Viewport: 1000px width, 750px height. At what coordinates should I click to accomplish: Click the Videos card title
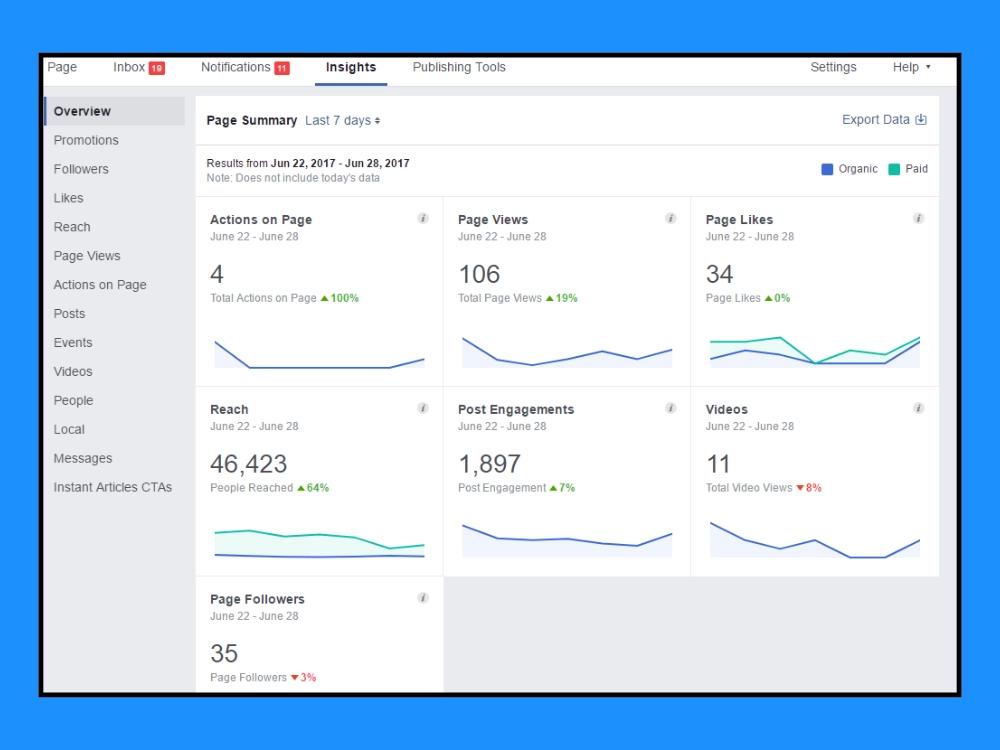tap(726, 409)
